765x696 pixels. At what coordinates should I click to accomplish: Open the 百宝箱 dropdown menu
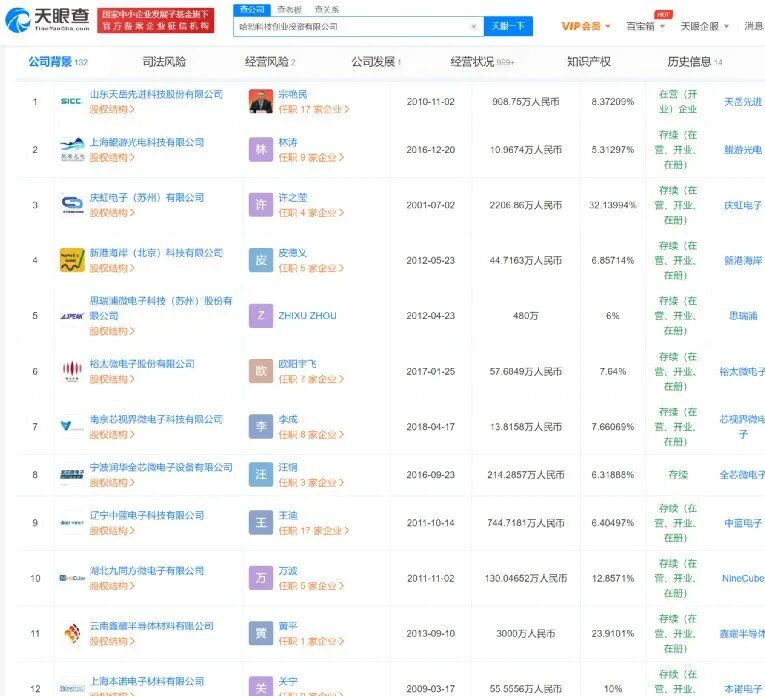point(645,26)
